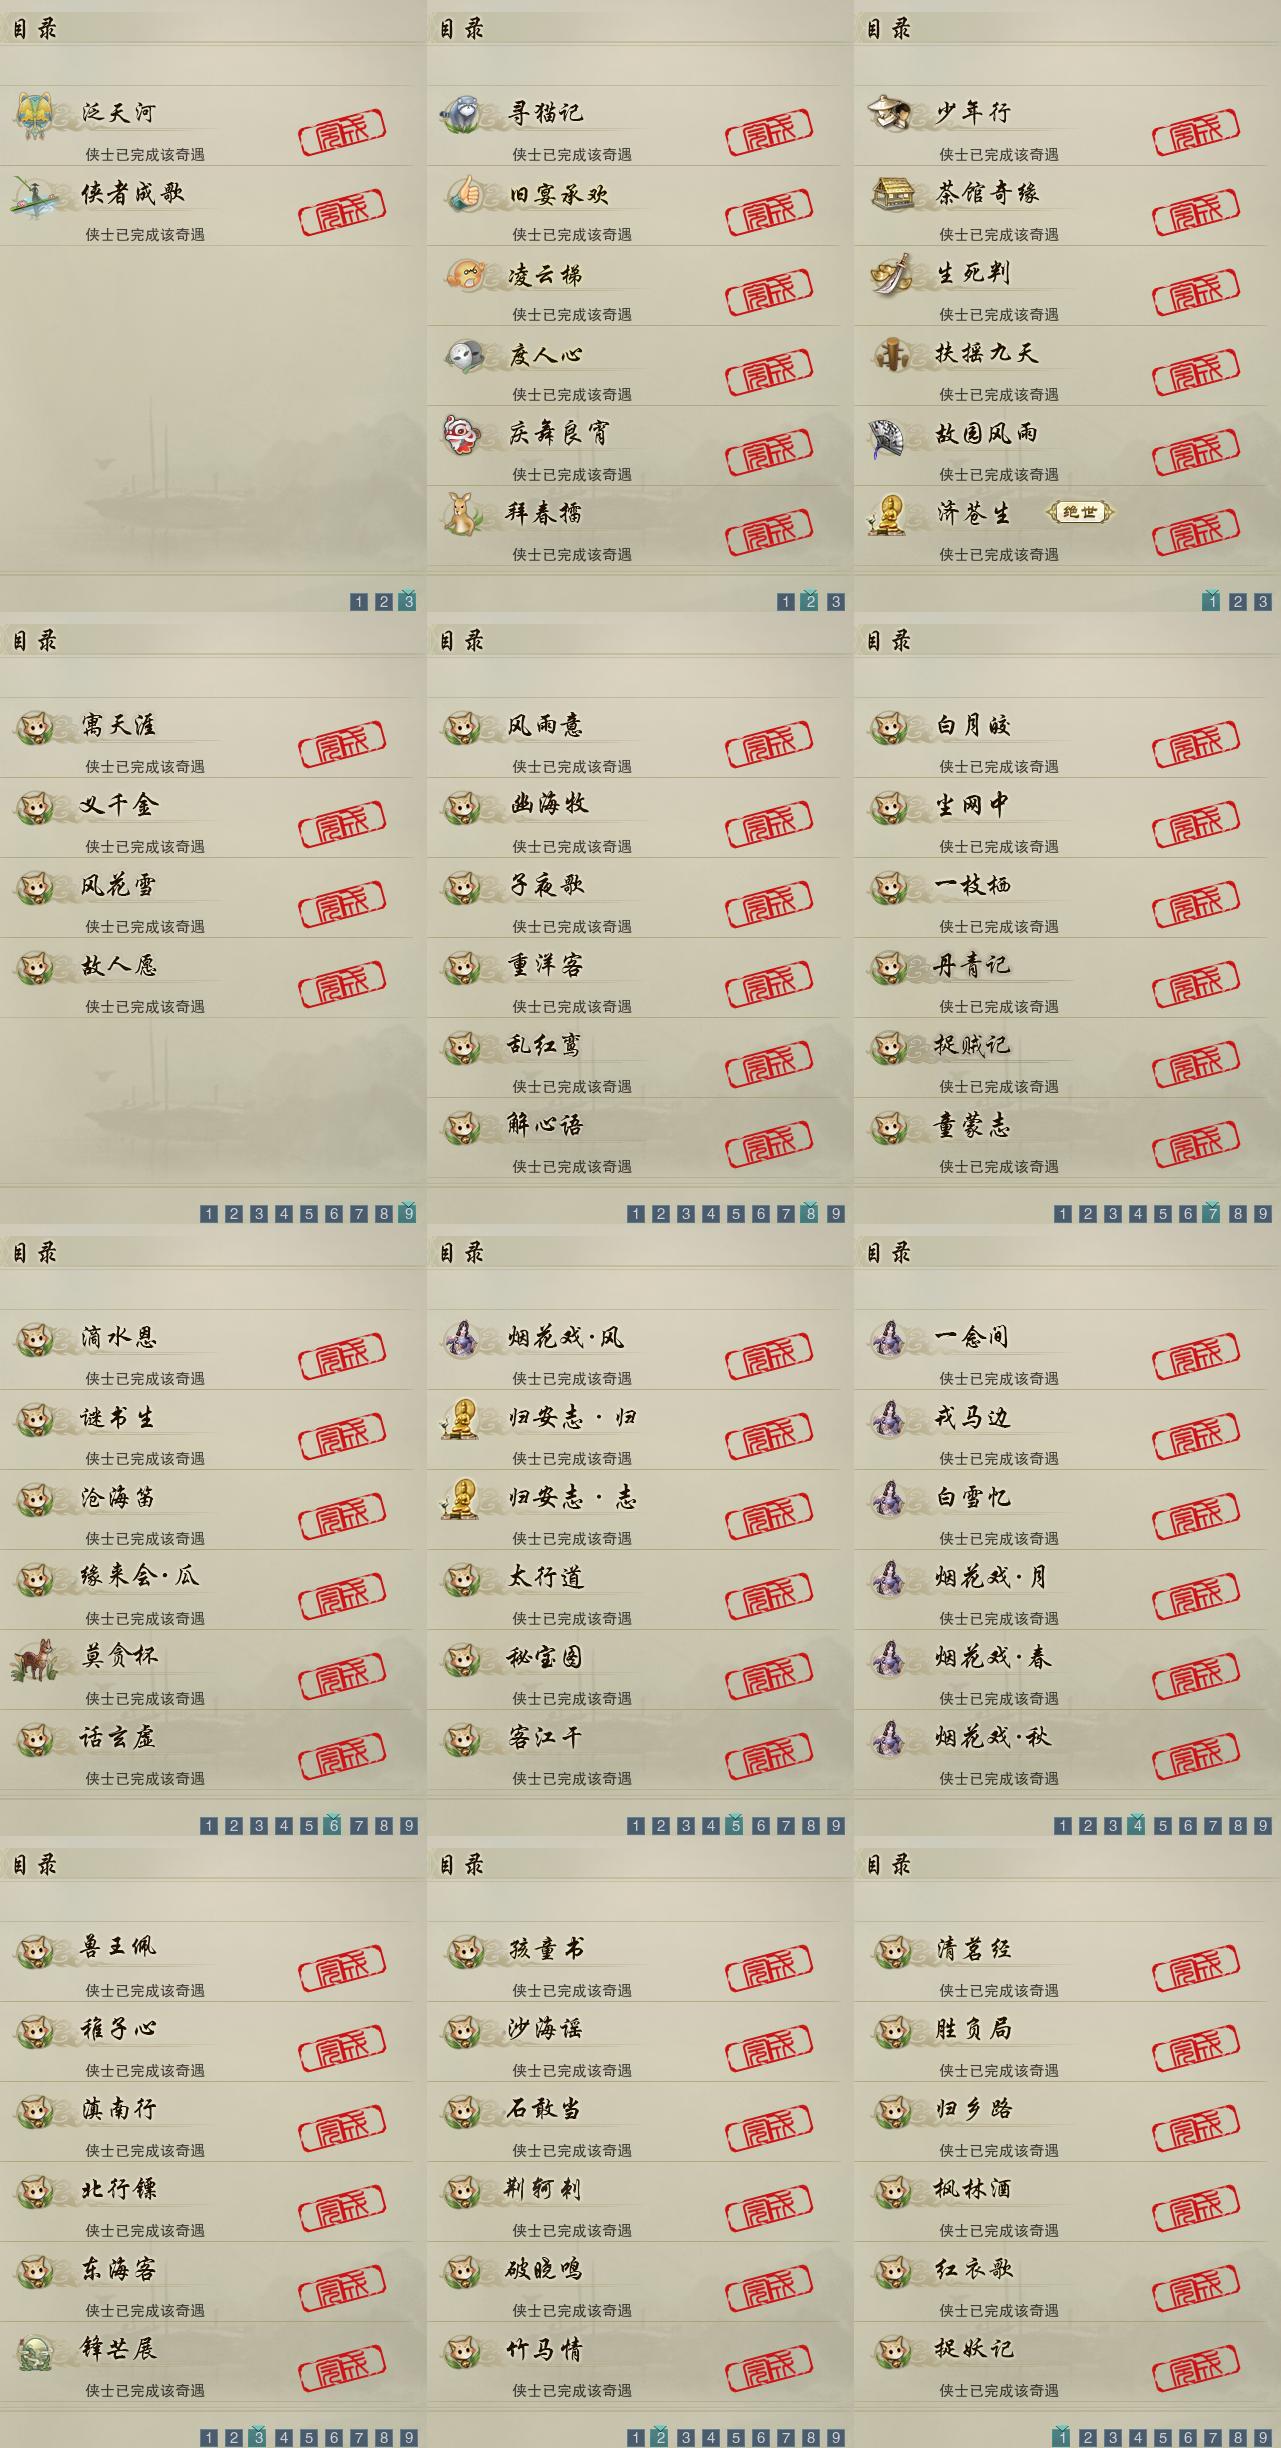Select the thumbs-up icon for 旧宴承欢
The height and width of the screenshot is (2448, 1281).
tap(462, 193)
